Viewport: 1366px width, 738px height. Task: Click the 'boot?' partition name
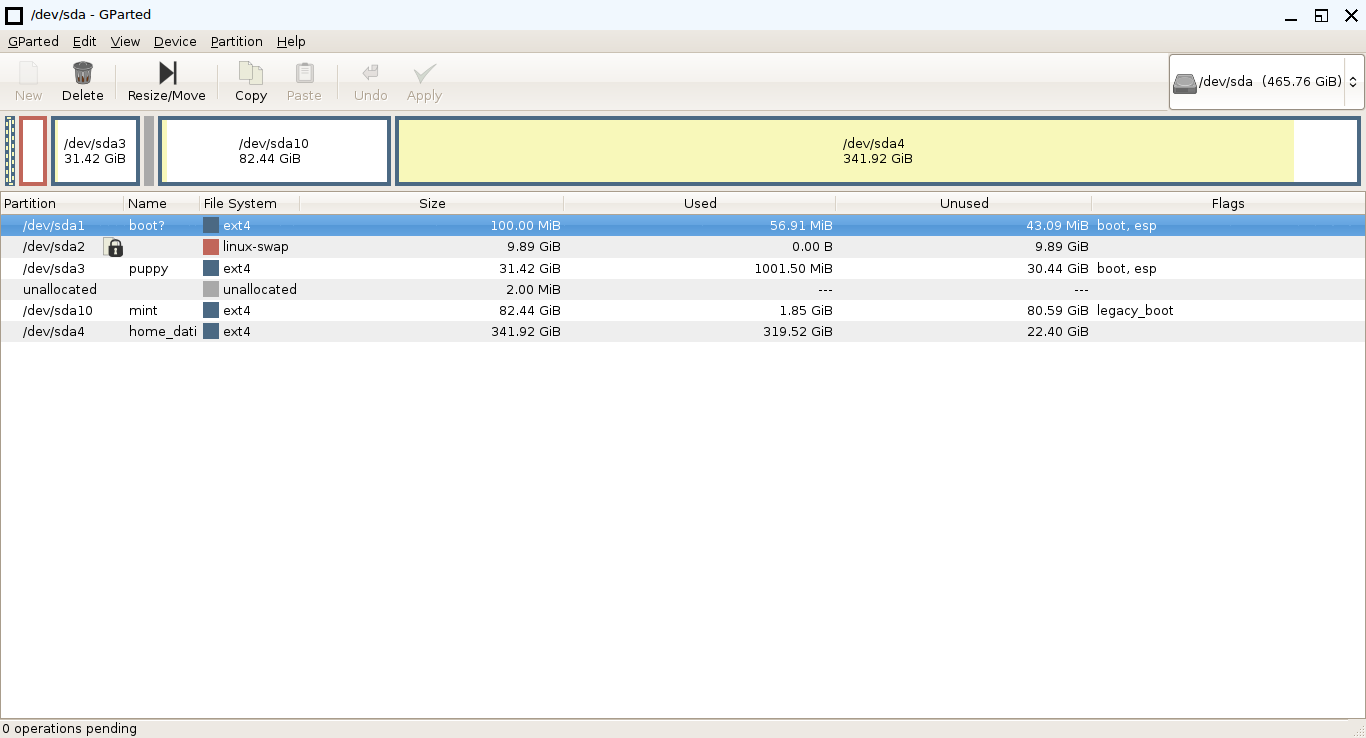click(x=147, y=226)
